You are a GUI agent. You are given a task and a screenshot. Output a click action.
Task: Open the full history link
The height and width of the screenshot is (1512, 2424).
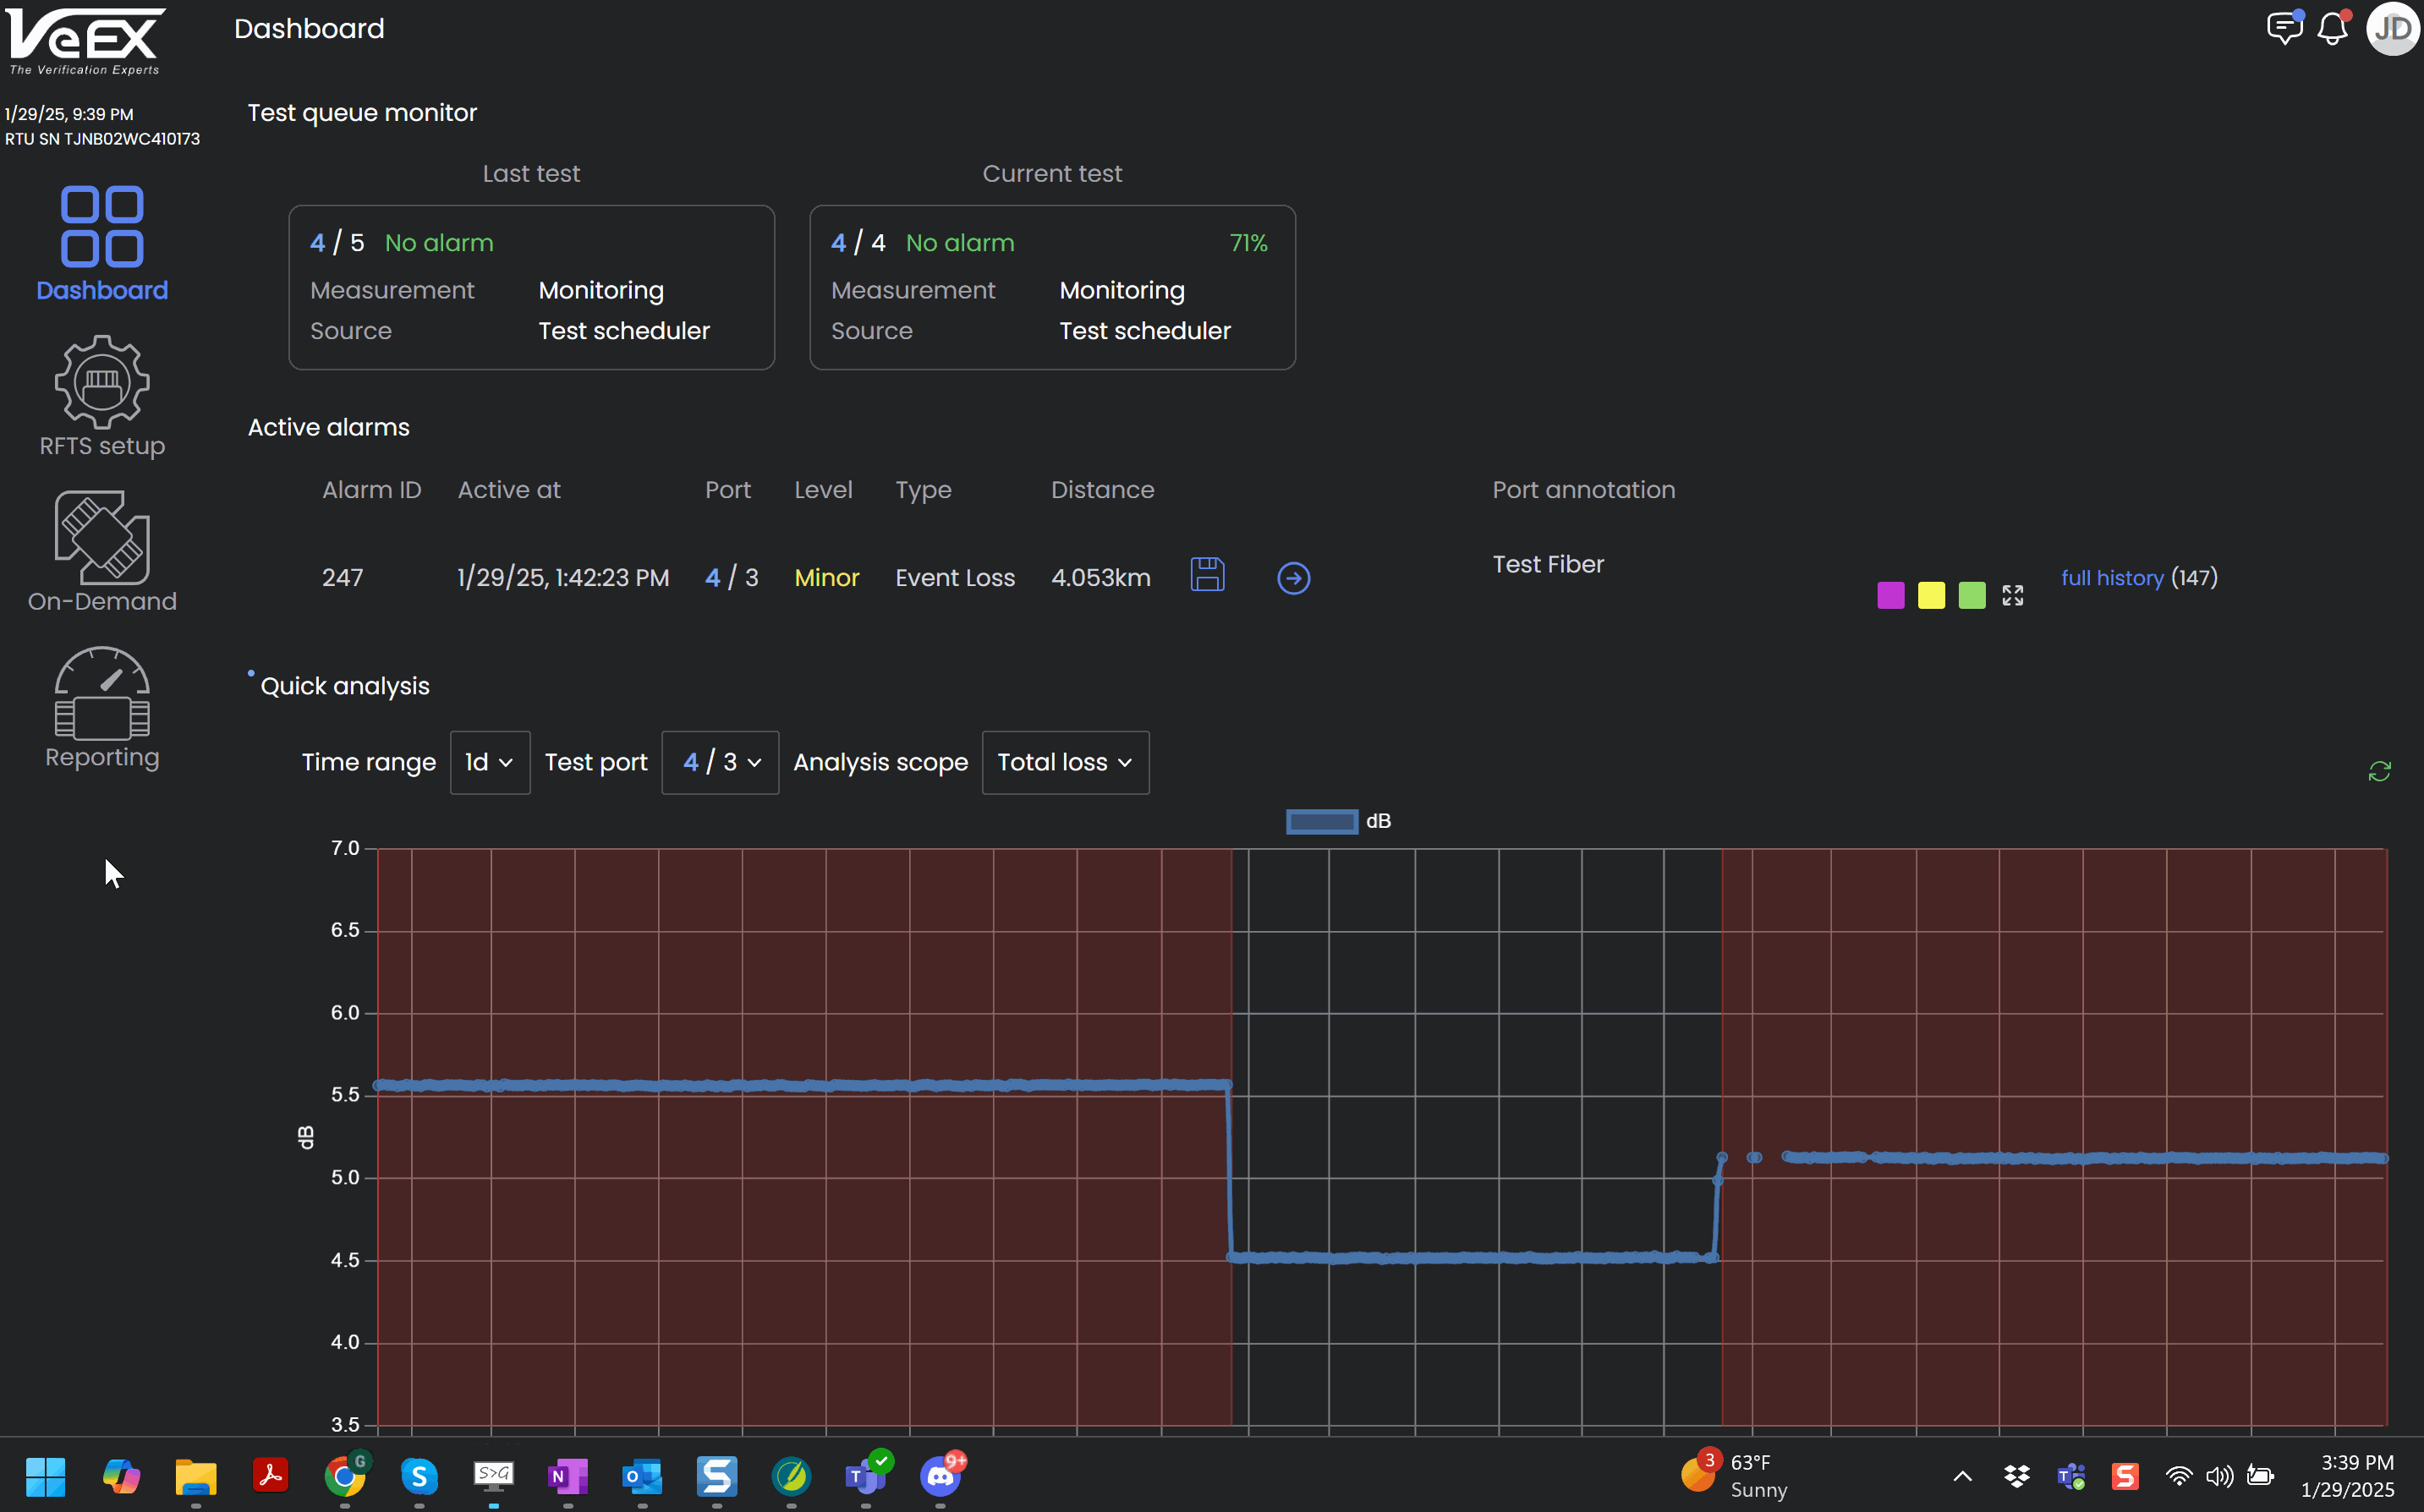[x=2111, y=578]
